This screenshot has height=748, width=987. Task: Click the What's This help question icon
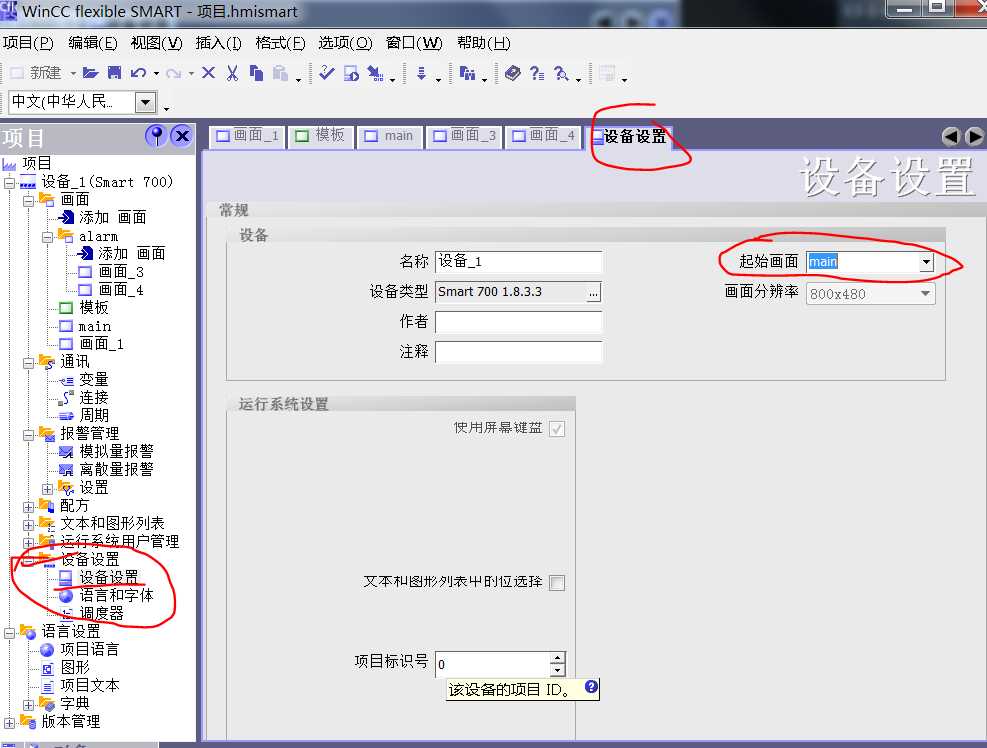click(537, 74)
